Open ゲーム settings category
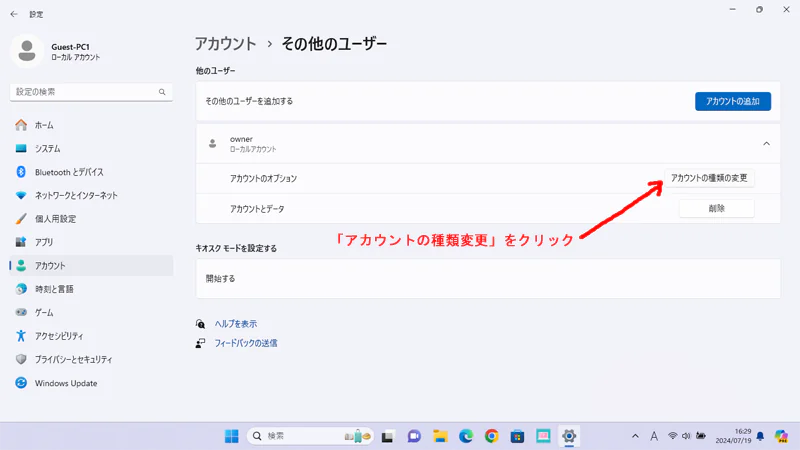Screen dimensions: 800x450 pos(91,313)
